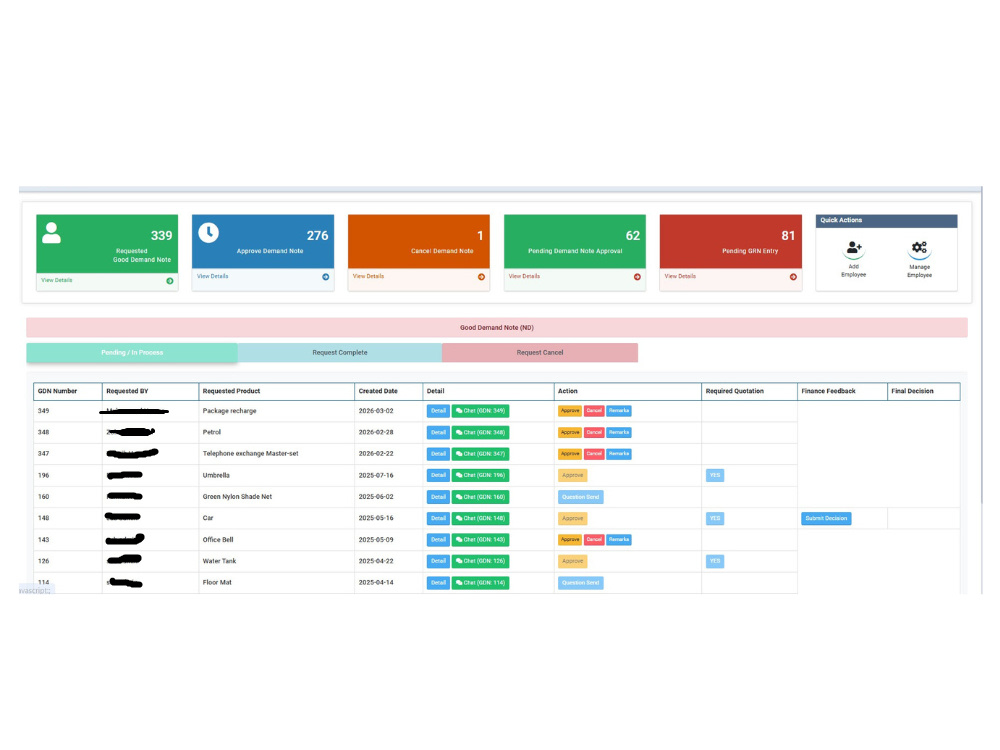Open the Manage Employee gears icon
Viewport: 1000px width, 750px height.
pyautogui.click(x=919, y=248)
